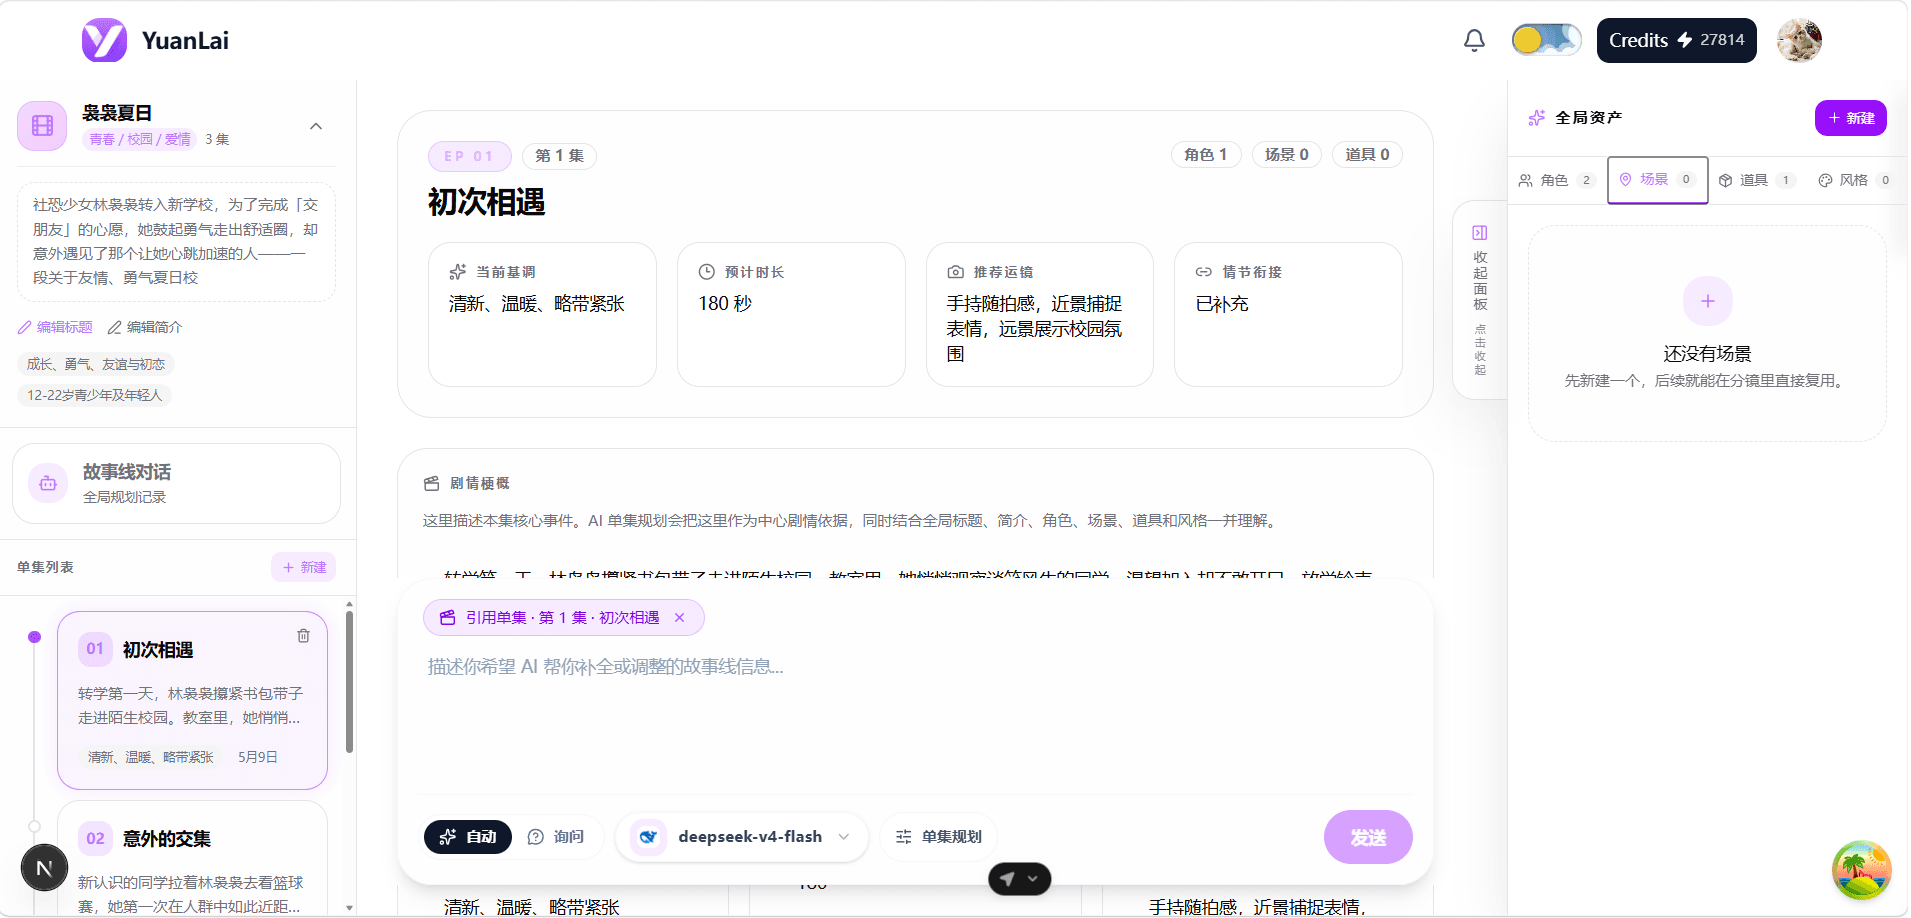
Task: Open the 当前基调 tone card
Action: pyautogui.click(x=542, y=314)
